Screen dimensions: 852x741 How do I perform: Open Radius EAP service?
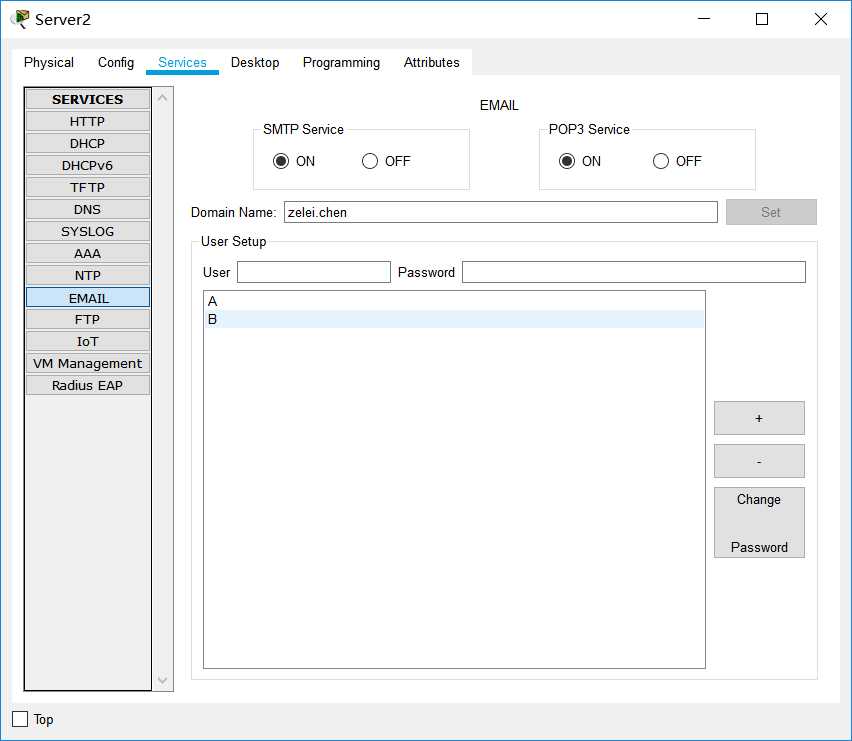pyautogui.click(x=87, y=385)
